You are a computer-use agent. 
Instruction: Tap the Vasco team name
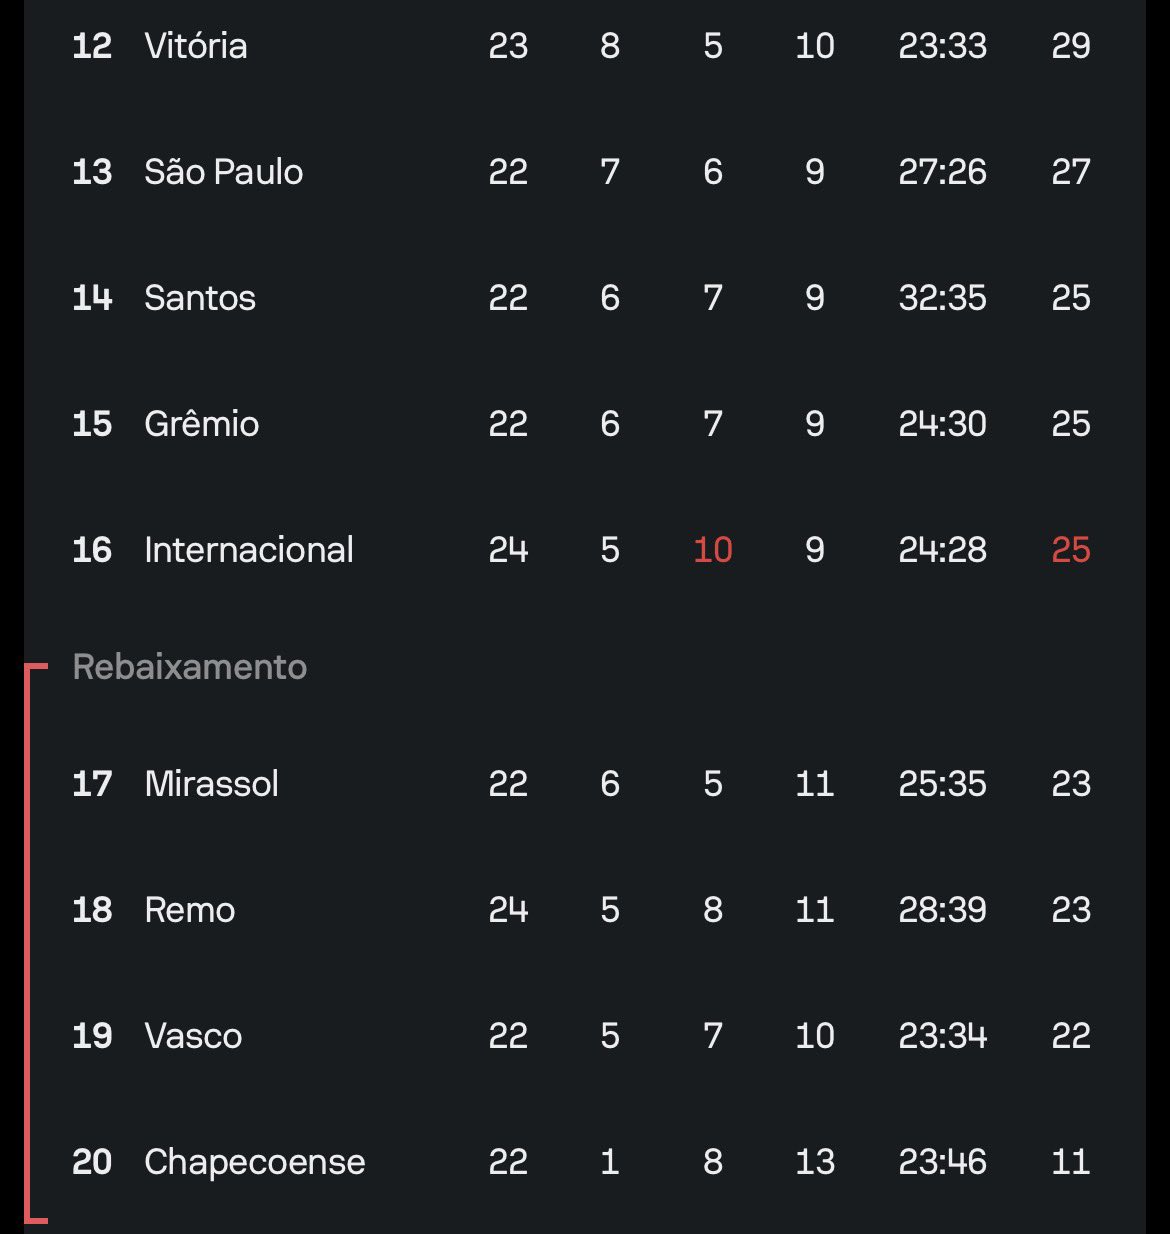(193, 1036)
